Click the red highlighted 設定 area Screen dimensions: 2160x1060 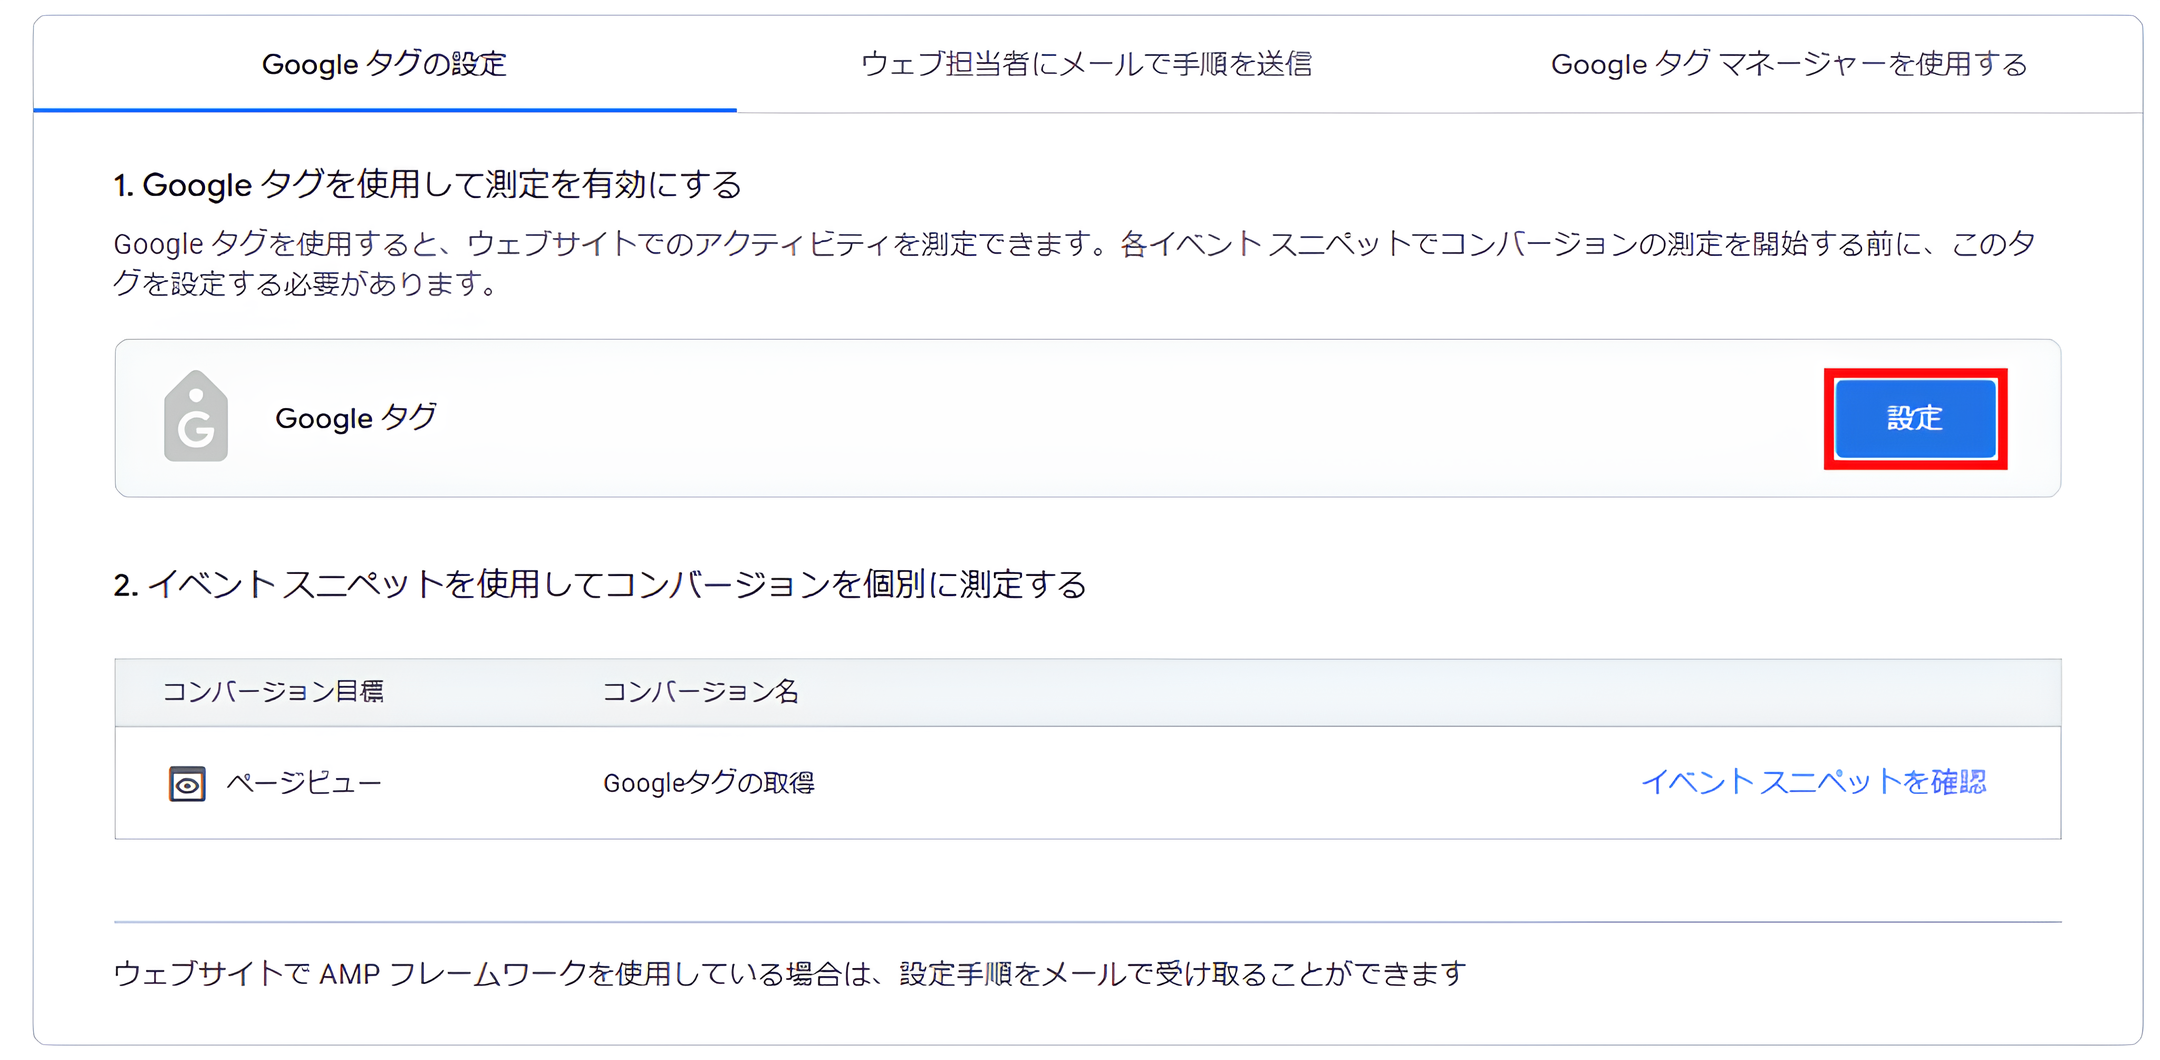pos(1913,419)
